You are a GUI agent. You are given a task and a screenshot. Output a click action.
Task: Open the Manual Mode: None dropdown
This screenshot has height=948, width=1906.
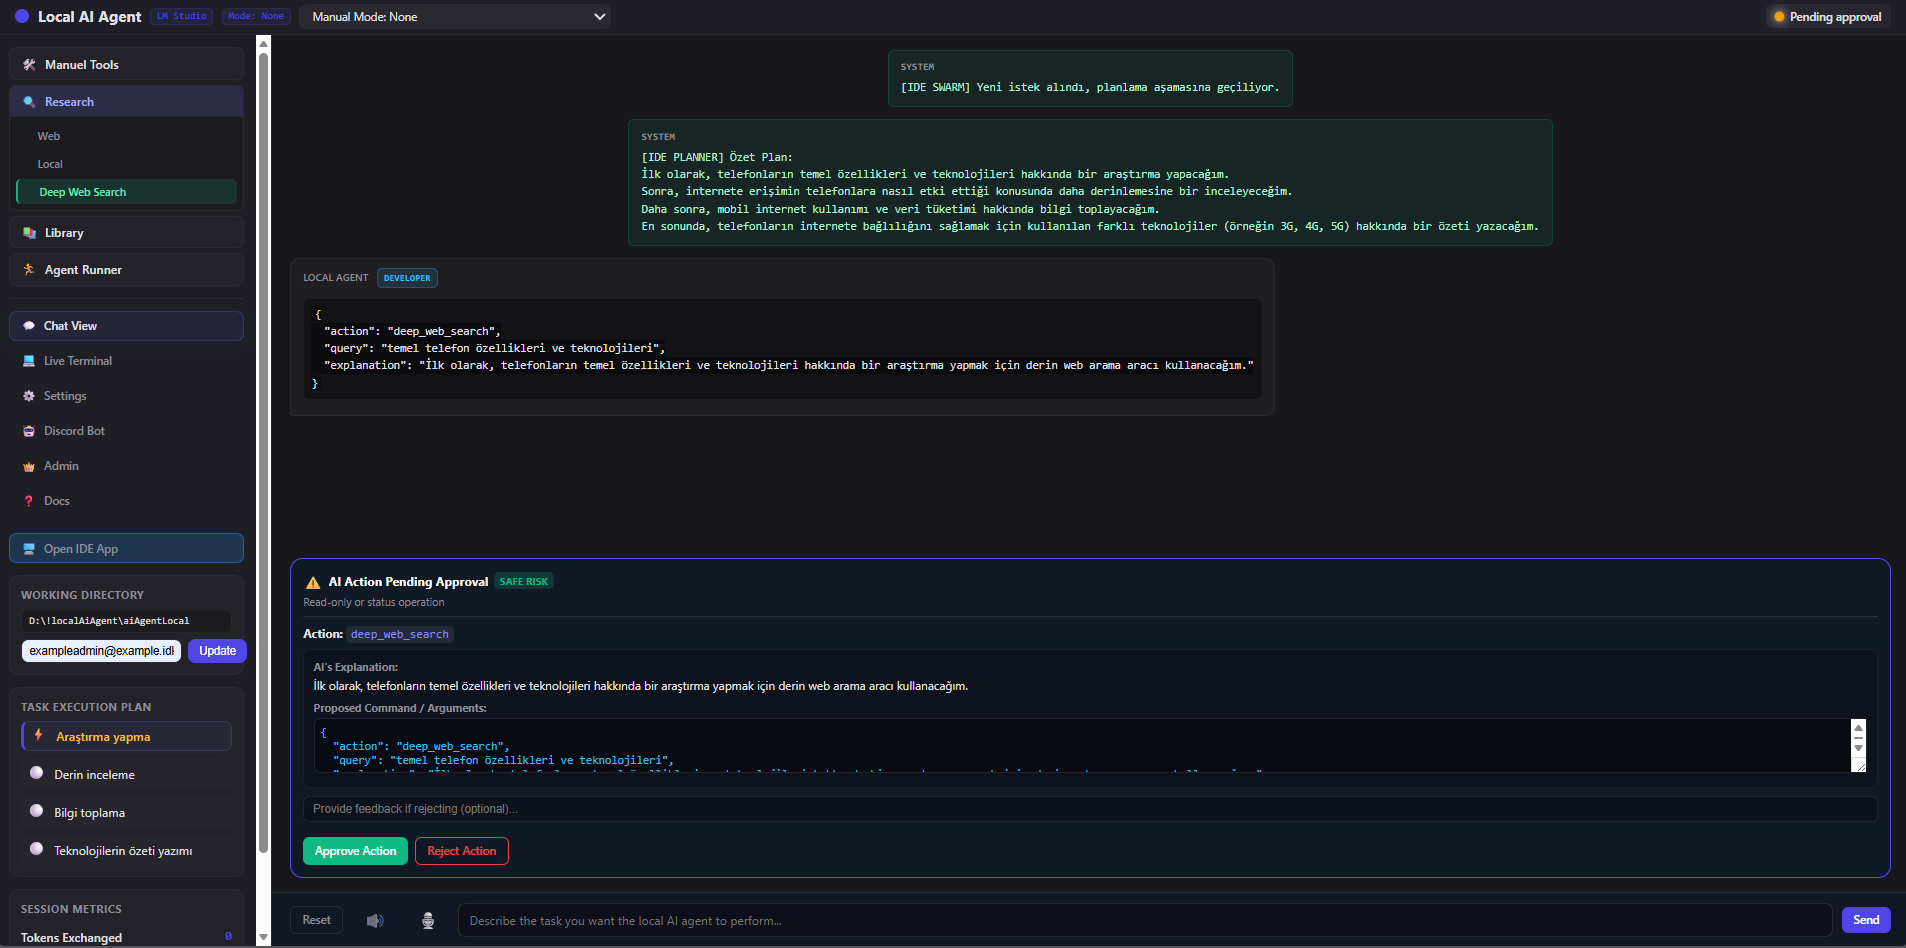click(455, 17)
